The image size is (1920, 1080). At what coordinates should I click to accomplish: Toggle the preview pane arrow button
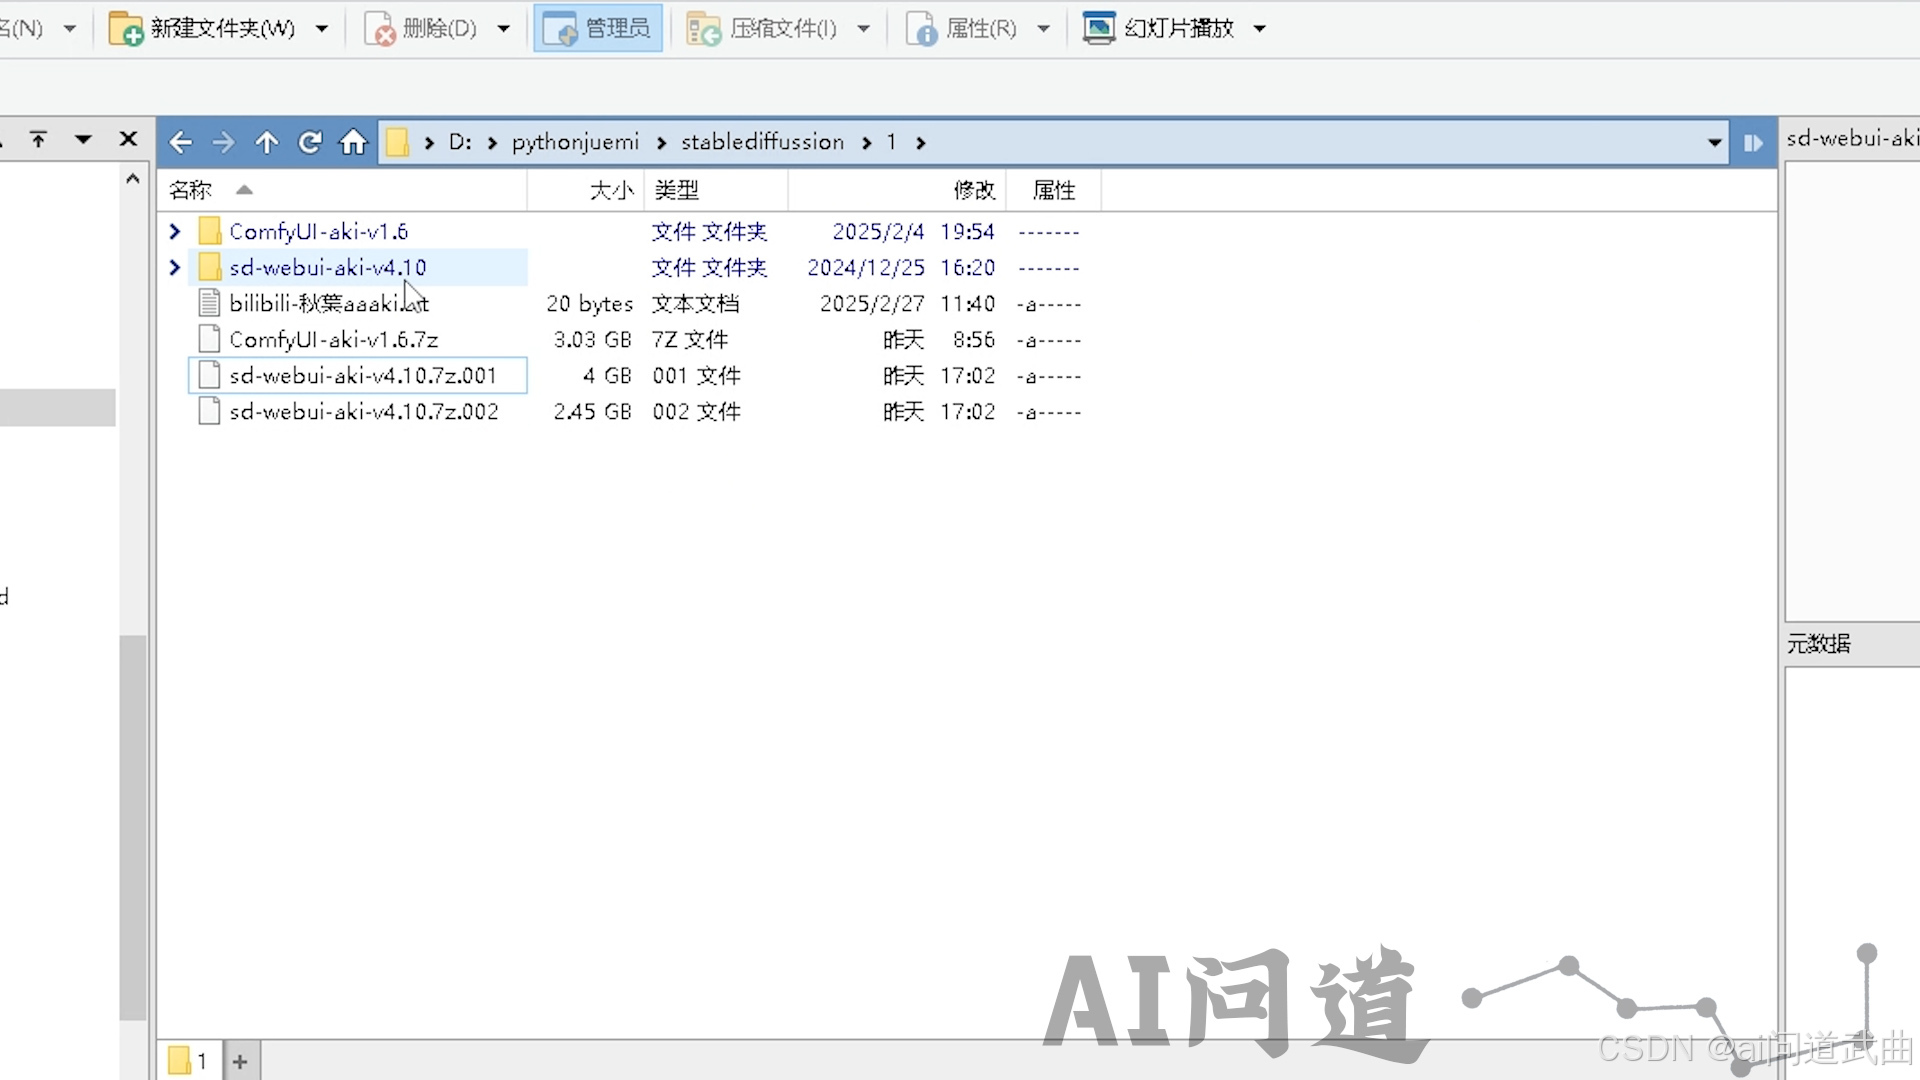coord(1752,143)
